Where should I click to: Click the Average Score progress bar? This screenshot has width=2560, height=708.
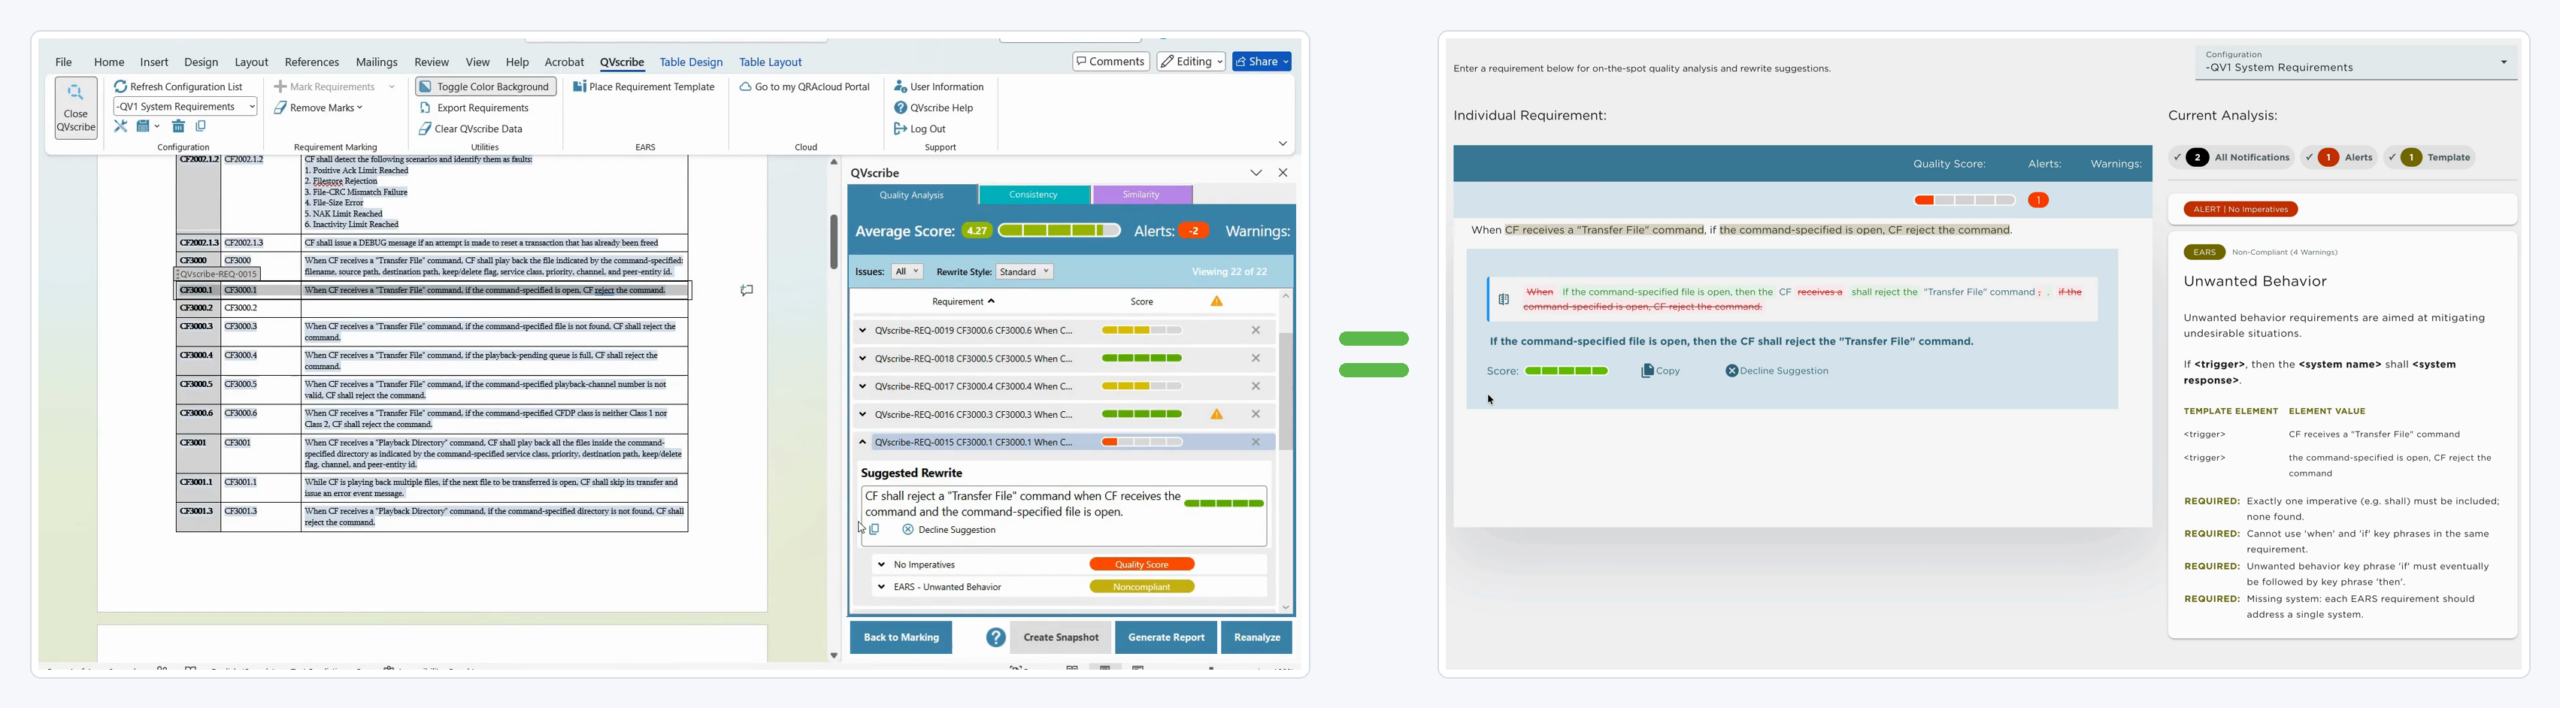(x=1059, y=231)
